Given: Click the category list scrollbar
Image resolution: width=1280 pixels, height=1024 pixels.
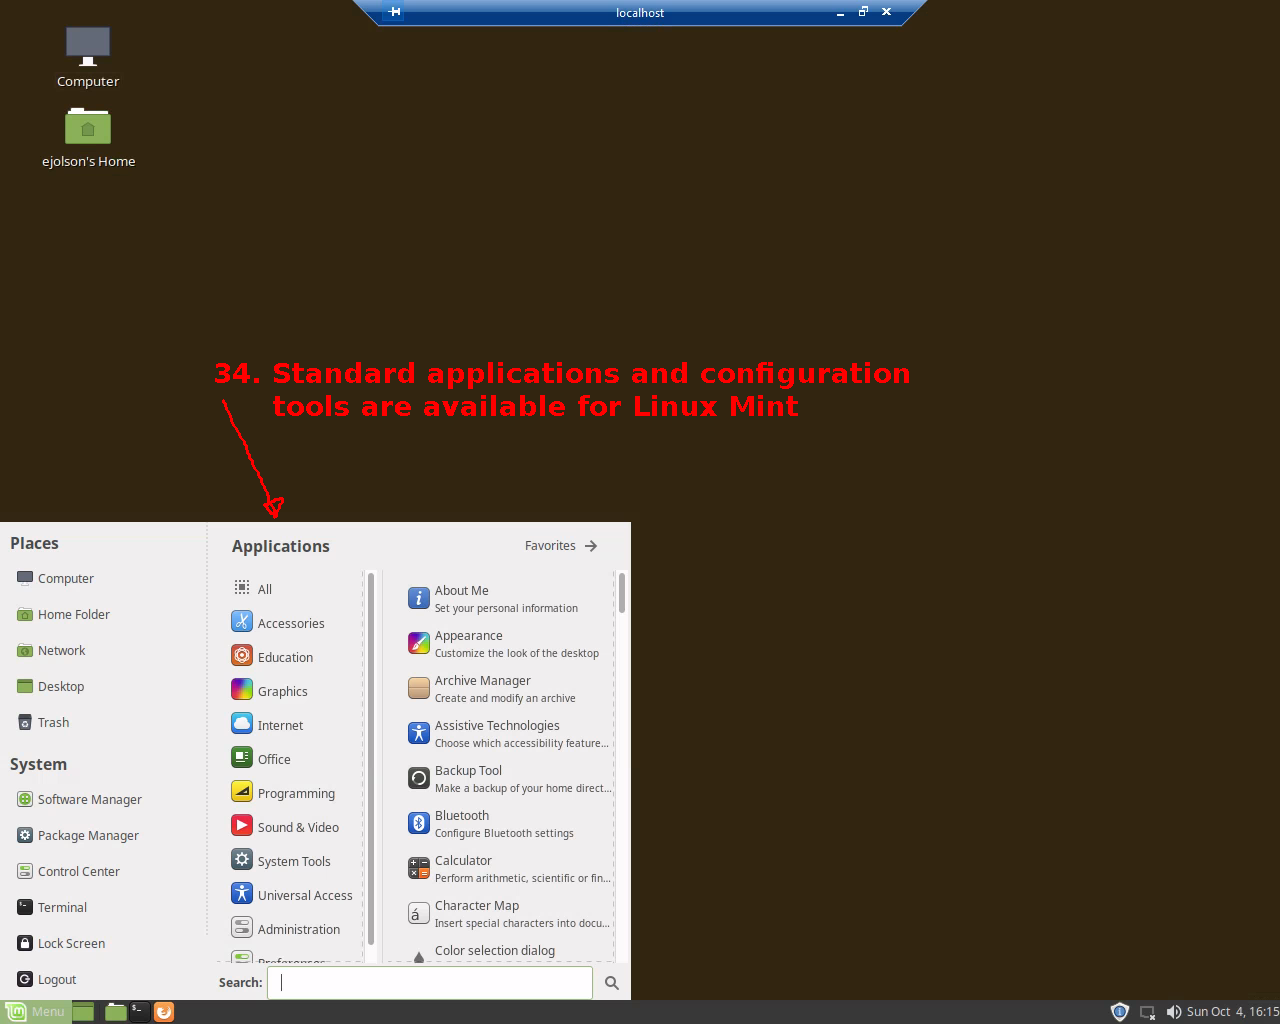Looking at the screenshot, I should [371, 758].
